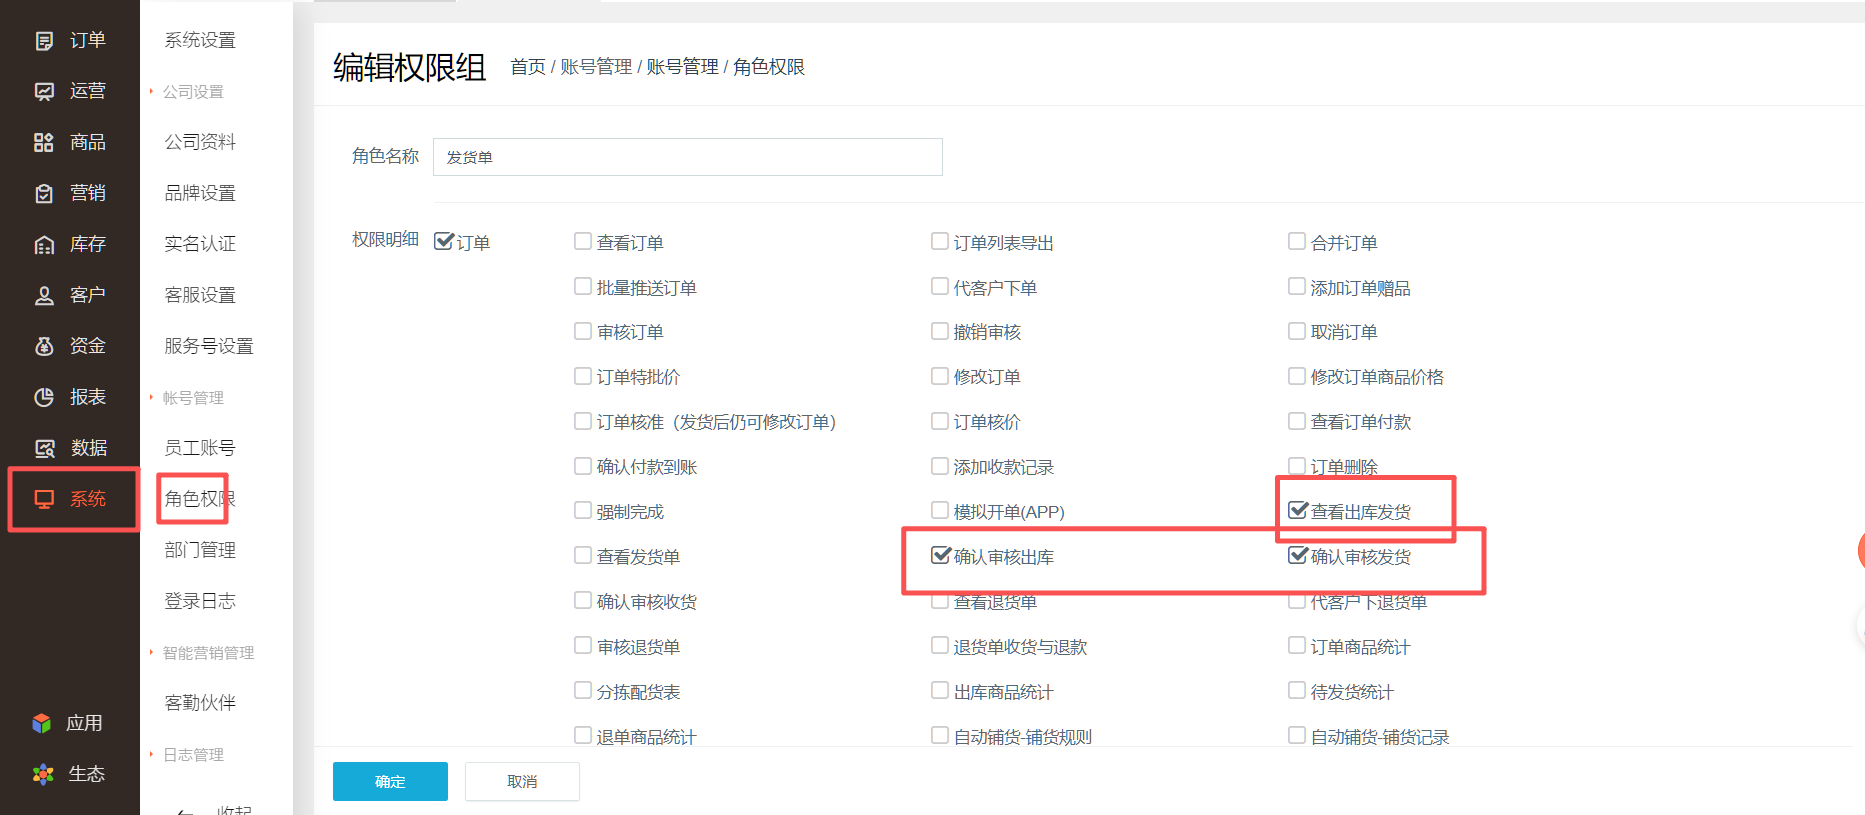
Task: Toggle the 订单 master checkbox
Action: click(443, 241)
